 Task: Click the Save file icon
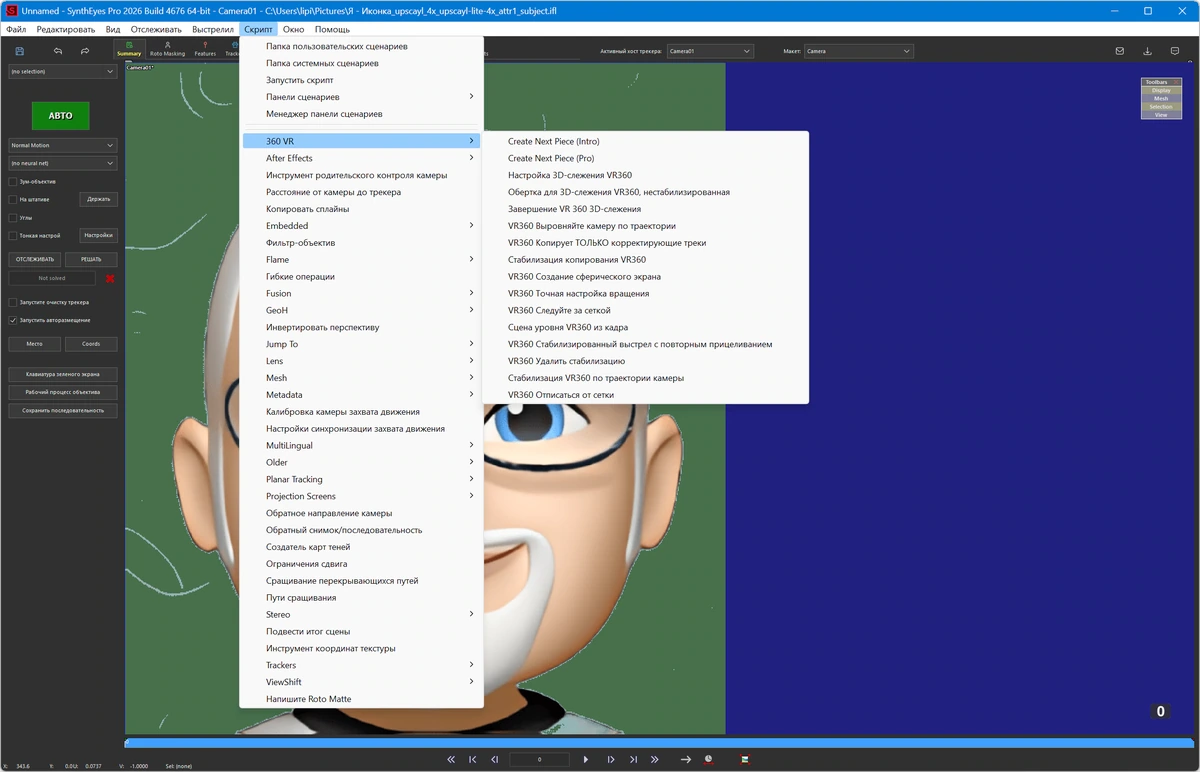(20, 51)
